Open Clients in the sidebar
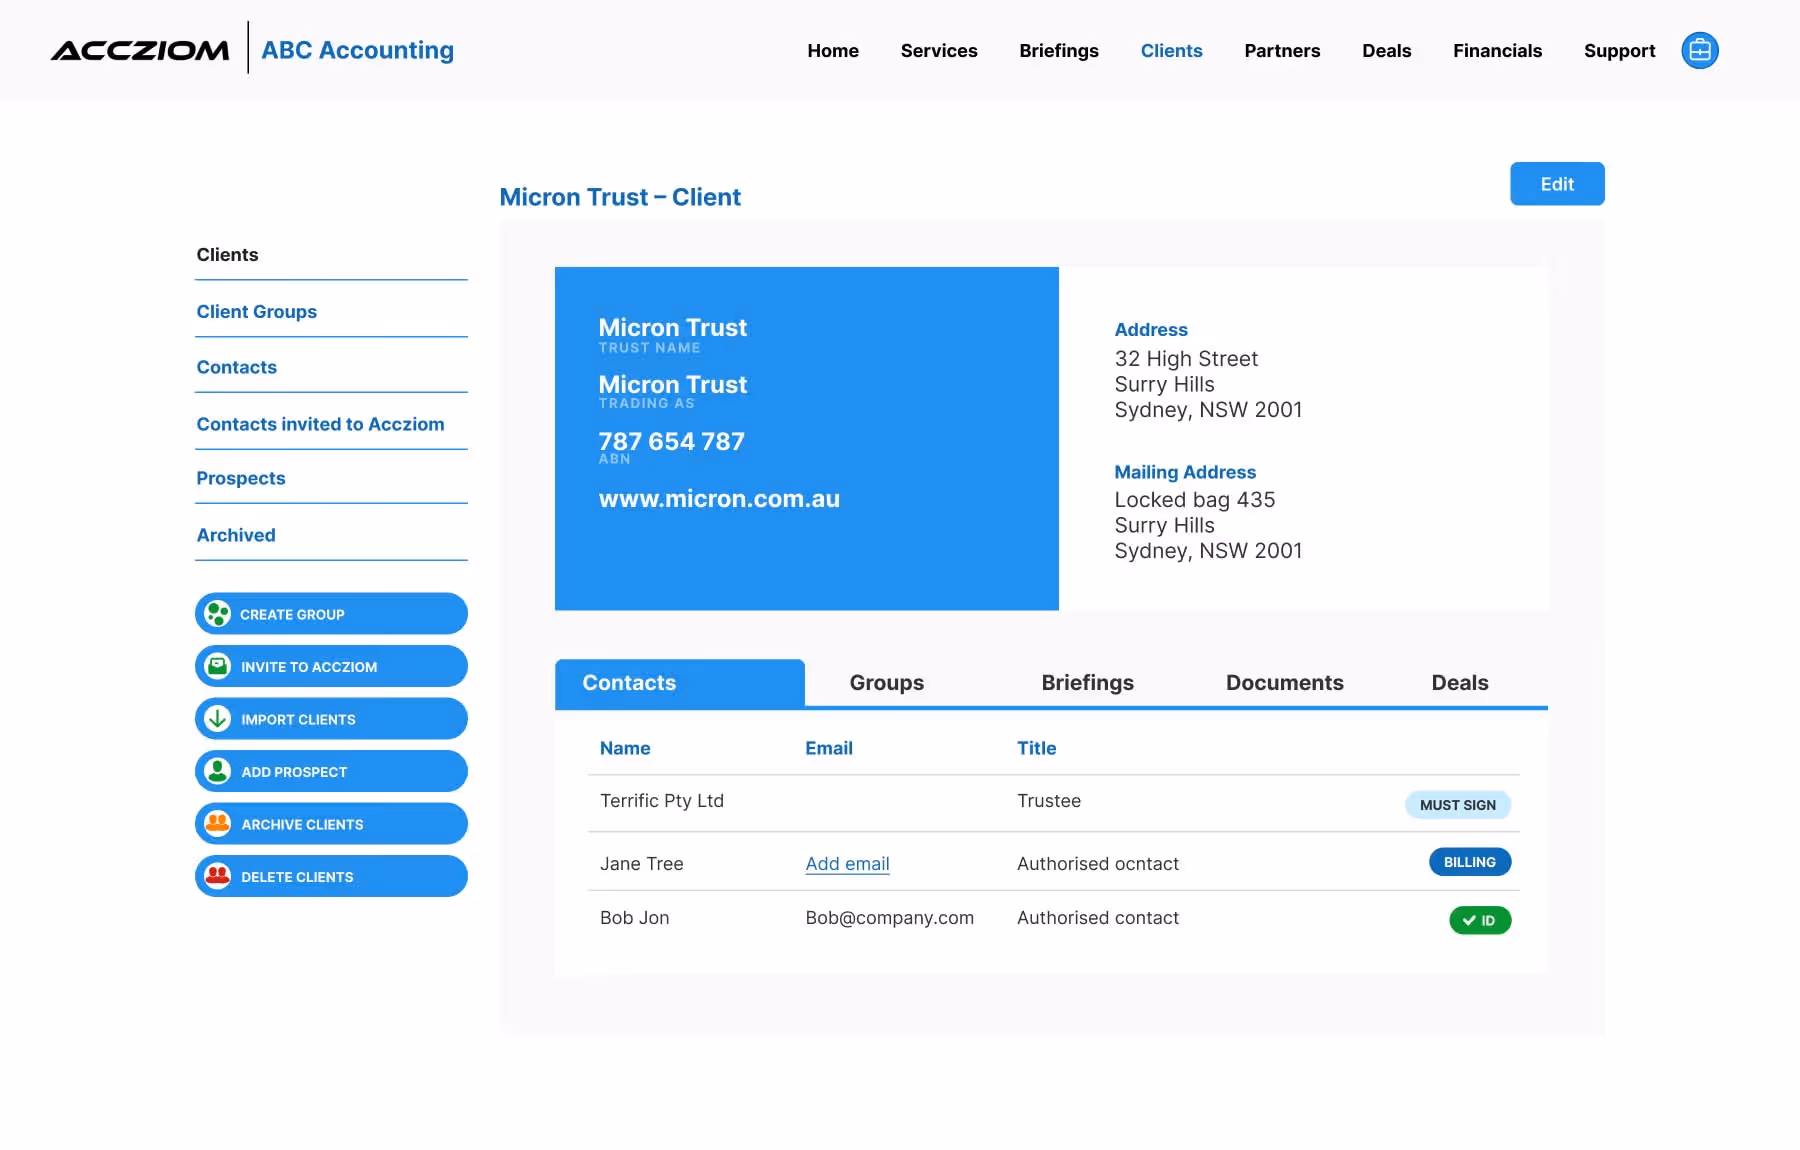The image size is (1800, 1150). pos(227,255)
